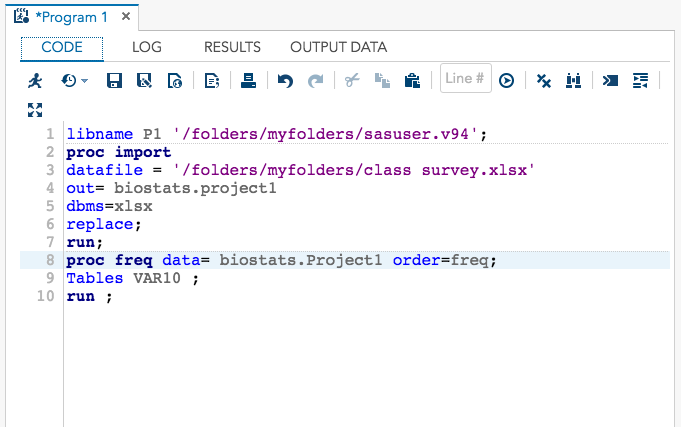Maximize the editor view icon
This screenshot has height=427, width=681.
(x=35, y=110)
